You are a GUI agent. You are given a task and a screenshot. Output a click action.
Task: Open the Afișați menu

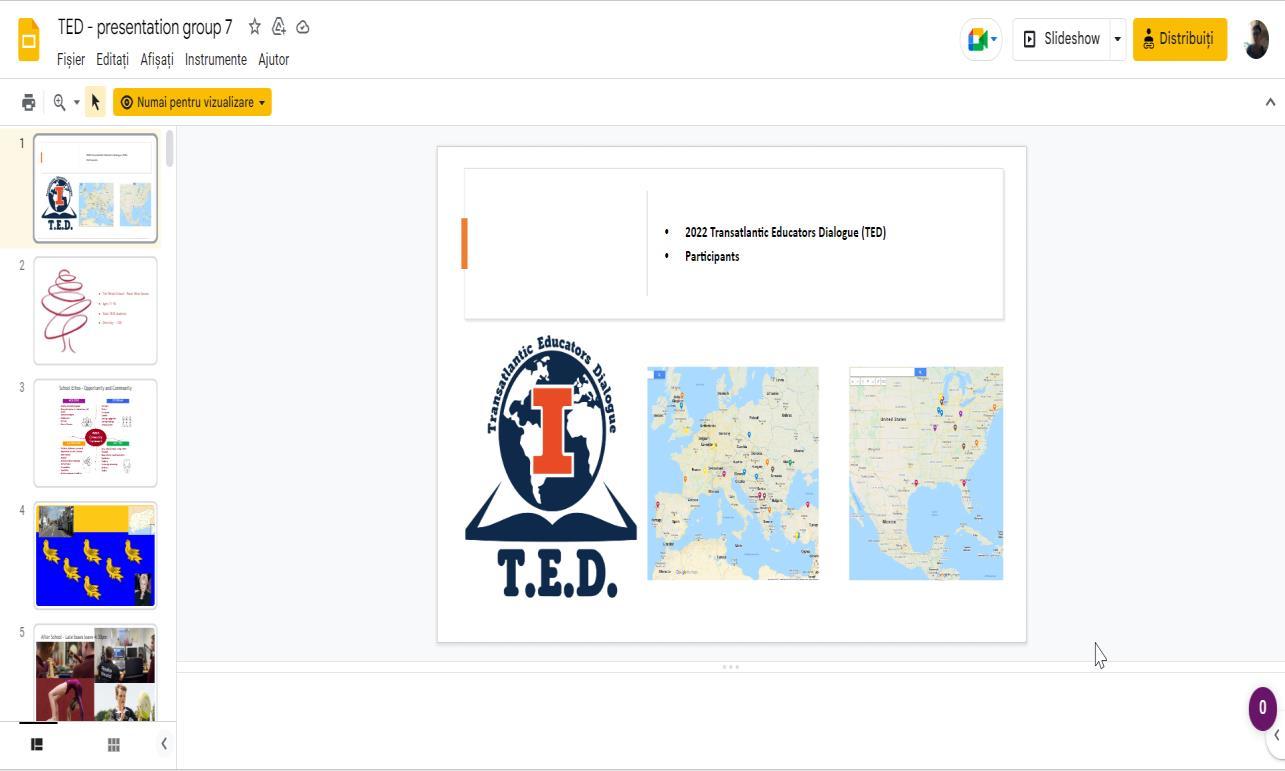(157, 59)
